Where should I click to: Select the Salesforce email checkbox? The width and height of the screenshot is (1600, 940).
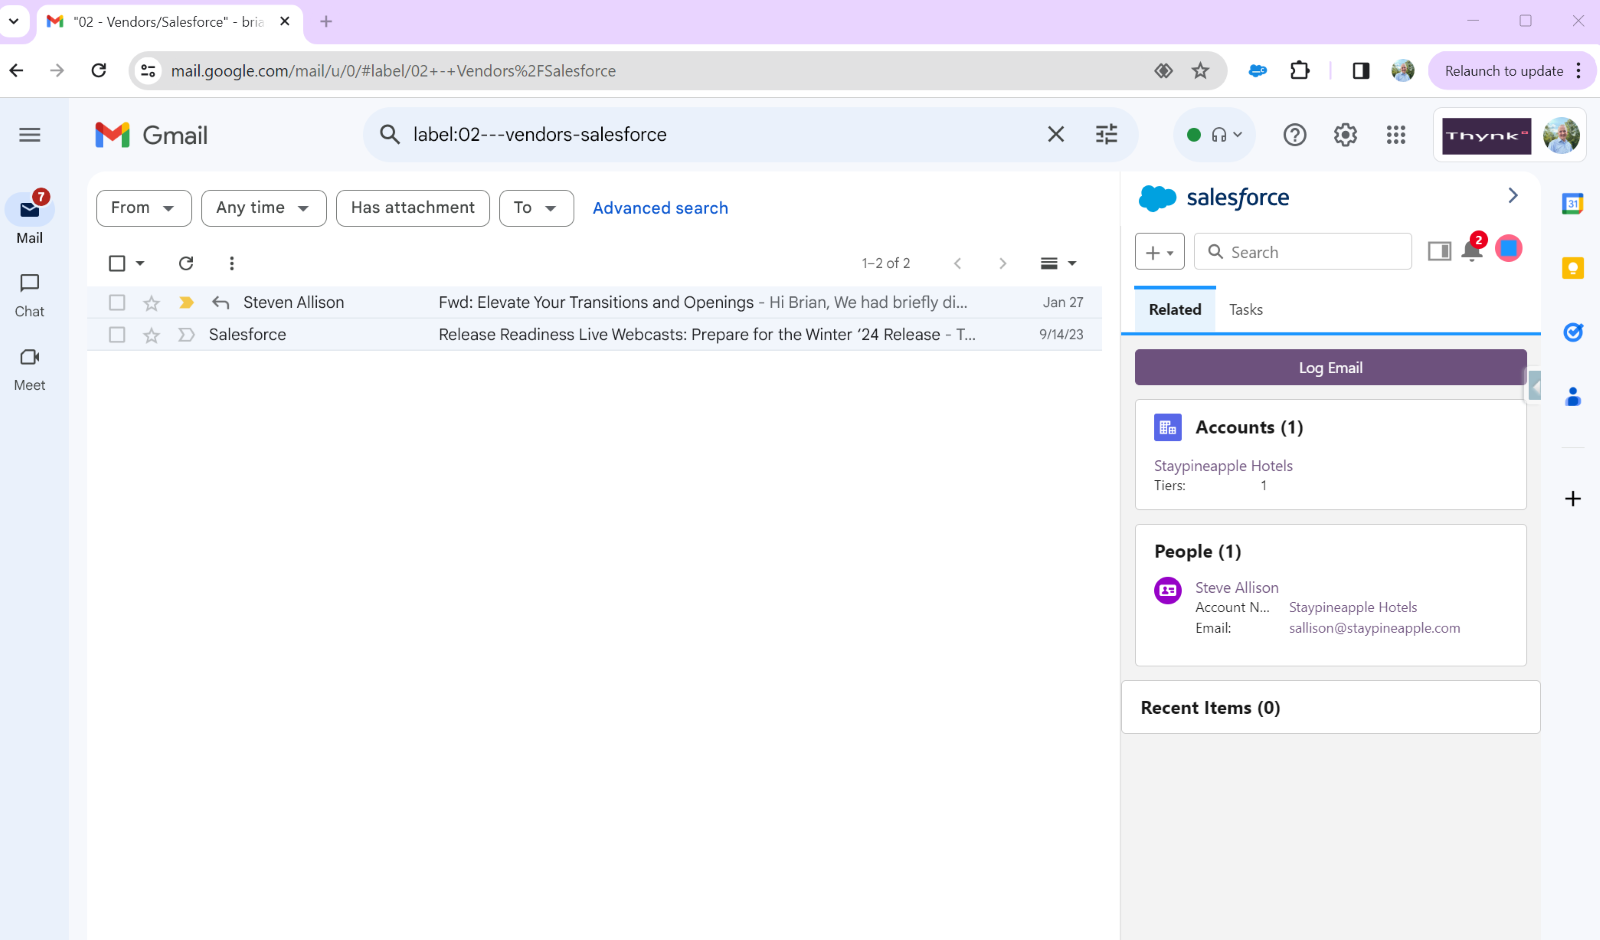pos(117,335)
